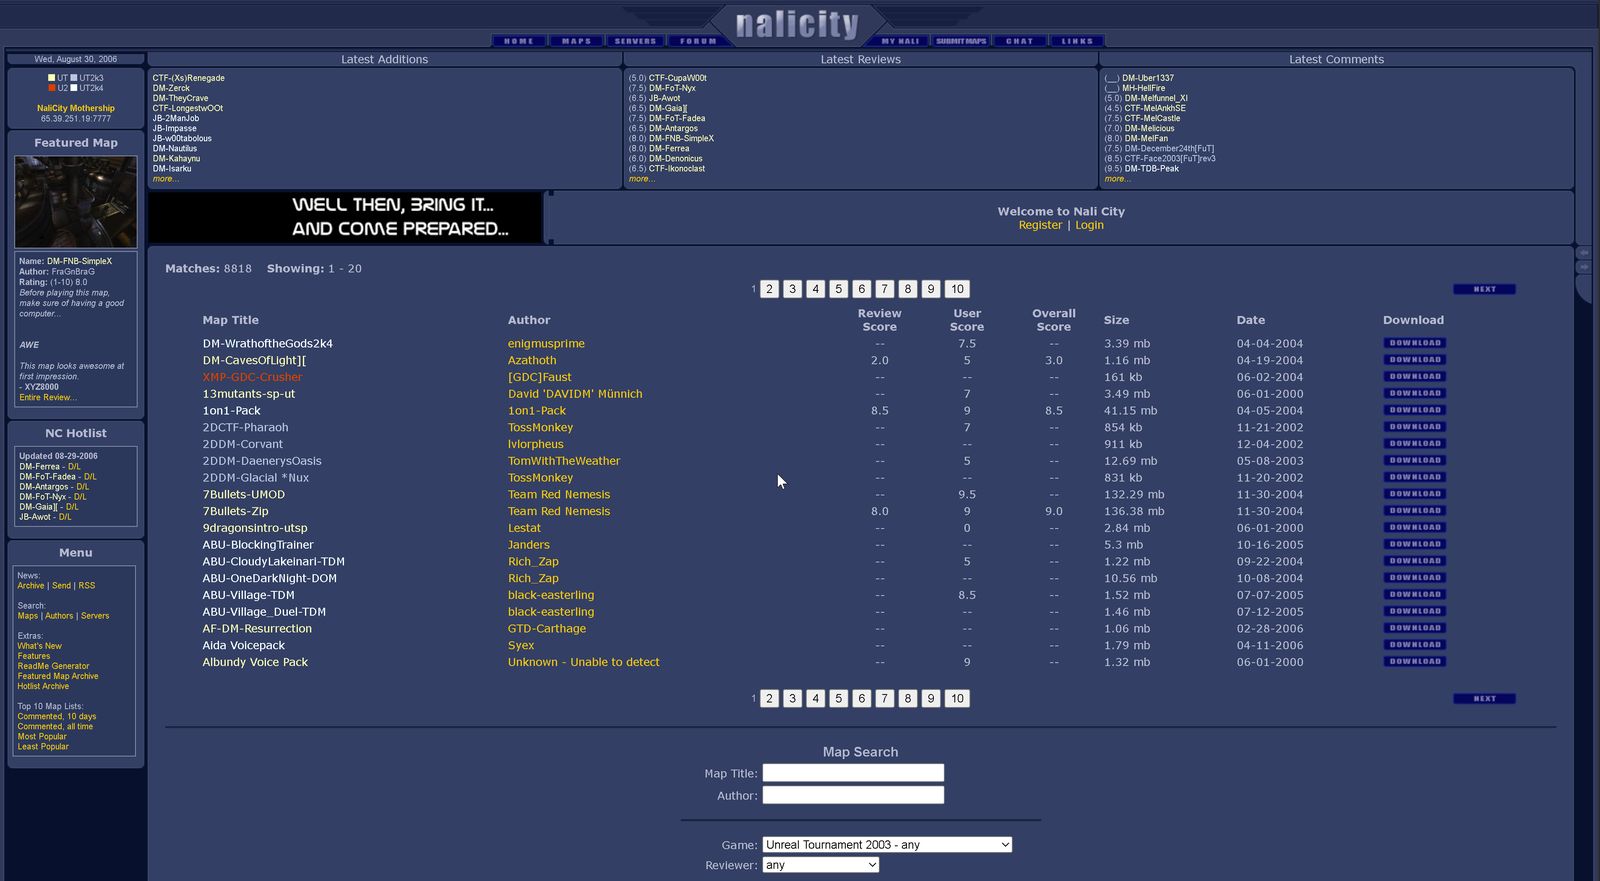Click the nalicity logo at top
Image resolution: width=1600 pixels, height=881 pixels.
pyautogui.click(x=797, y=24)
